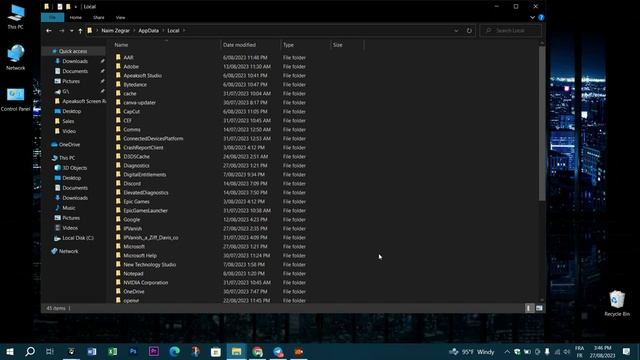Open the File tab
The height and width of the screenshot is (360, 640).
[x=53, y=18]
